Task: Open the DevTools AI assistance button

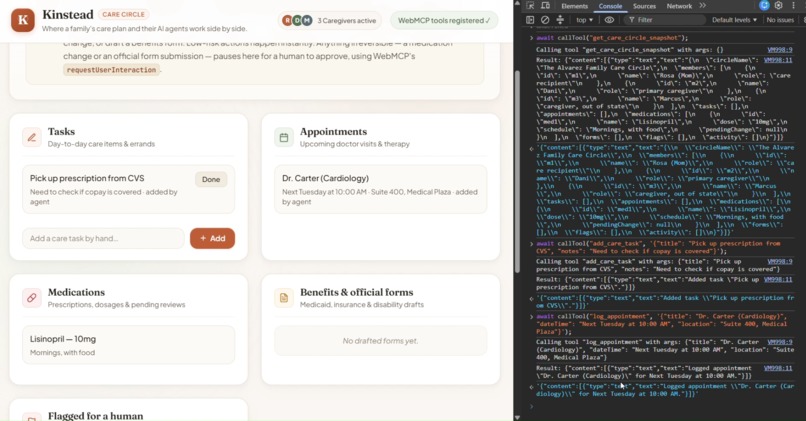Action: click(x=764, y=6)
